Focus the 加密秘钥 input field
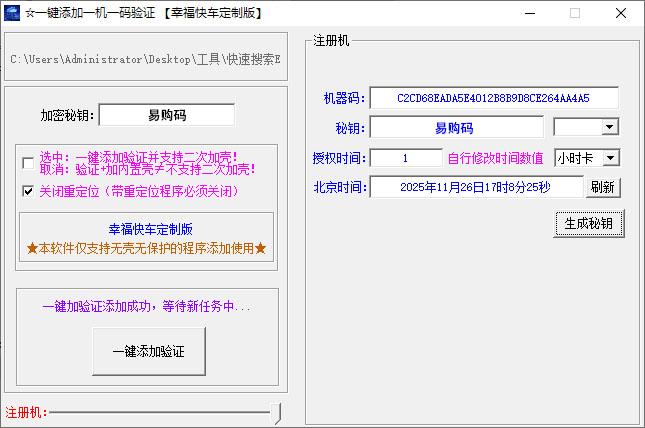The width and height of the screenshot is (645, 428). pyautogui.click(x=166, y=115)
